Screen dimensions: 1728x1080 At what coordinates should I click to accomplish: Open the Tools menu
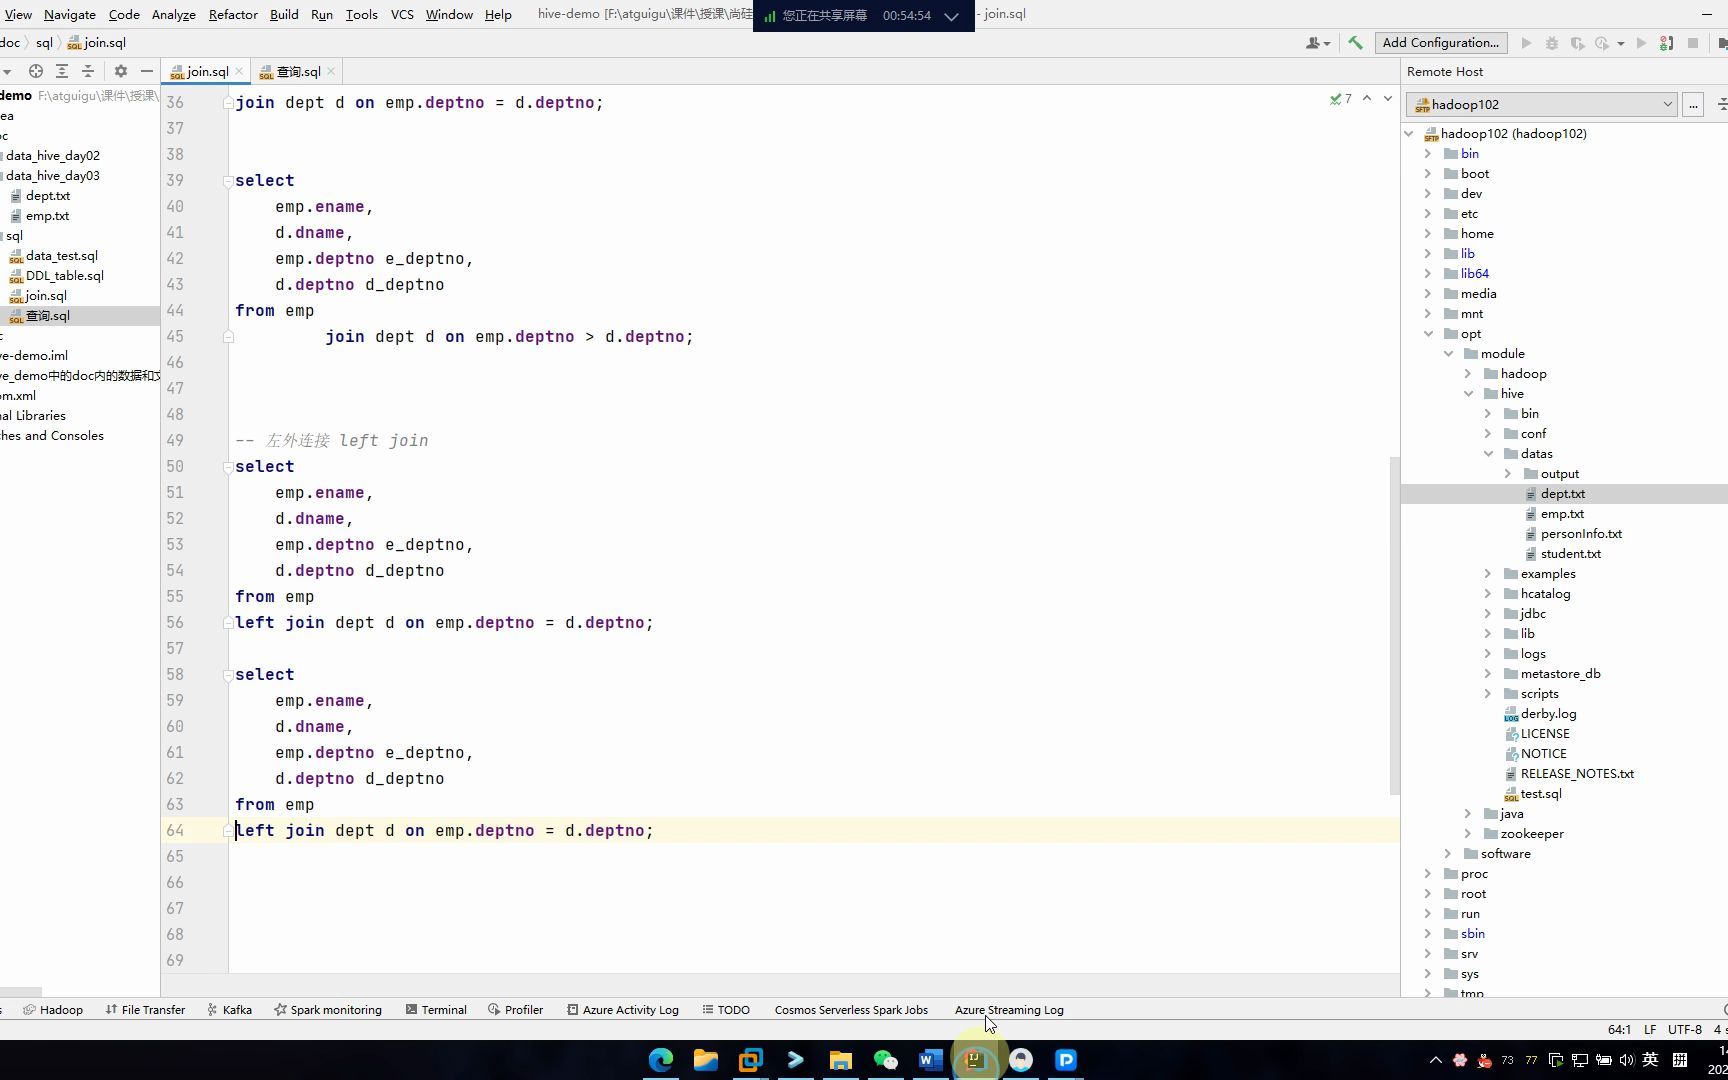tap(361, 14)
